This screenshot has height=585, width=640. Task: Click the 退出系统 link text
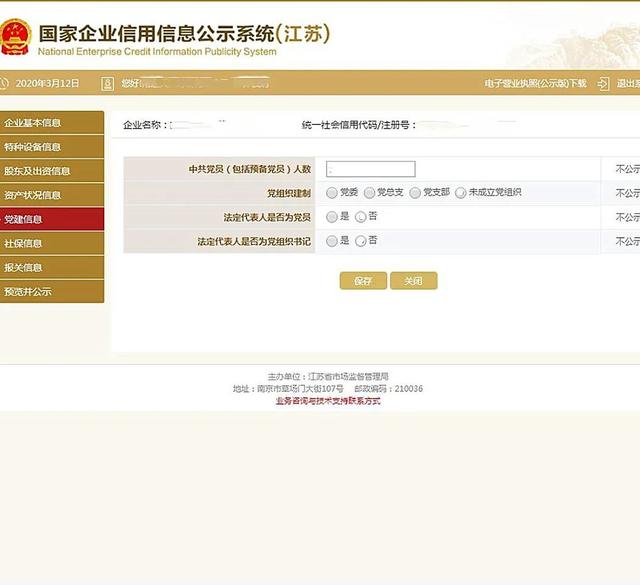tap(628, 84)
